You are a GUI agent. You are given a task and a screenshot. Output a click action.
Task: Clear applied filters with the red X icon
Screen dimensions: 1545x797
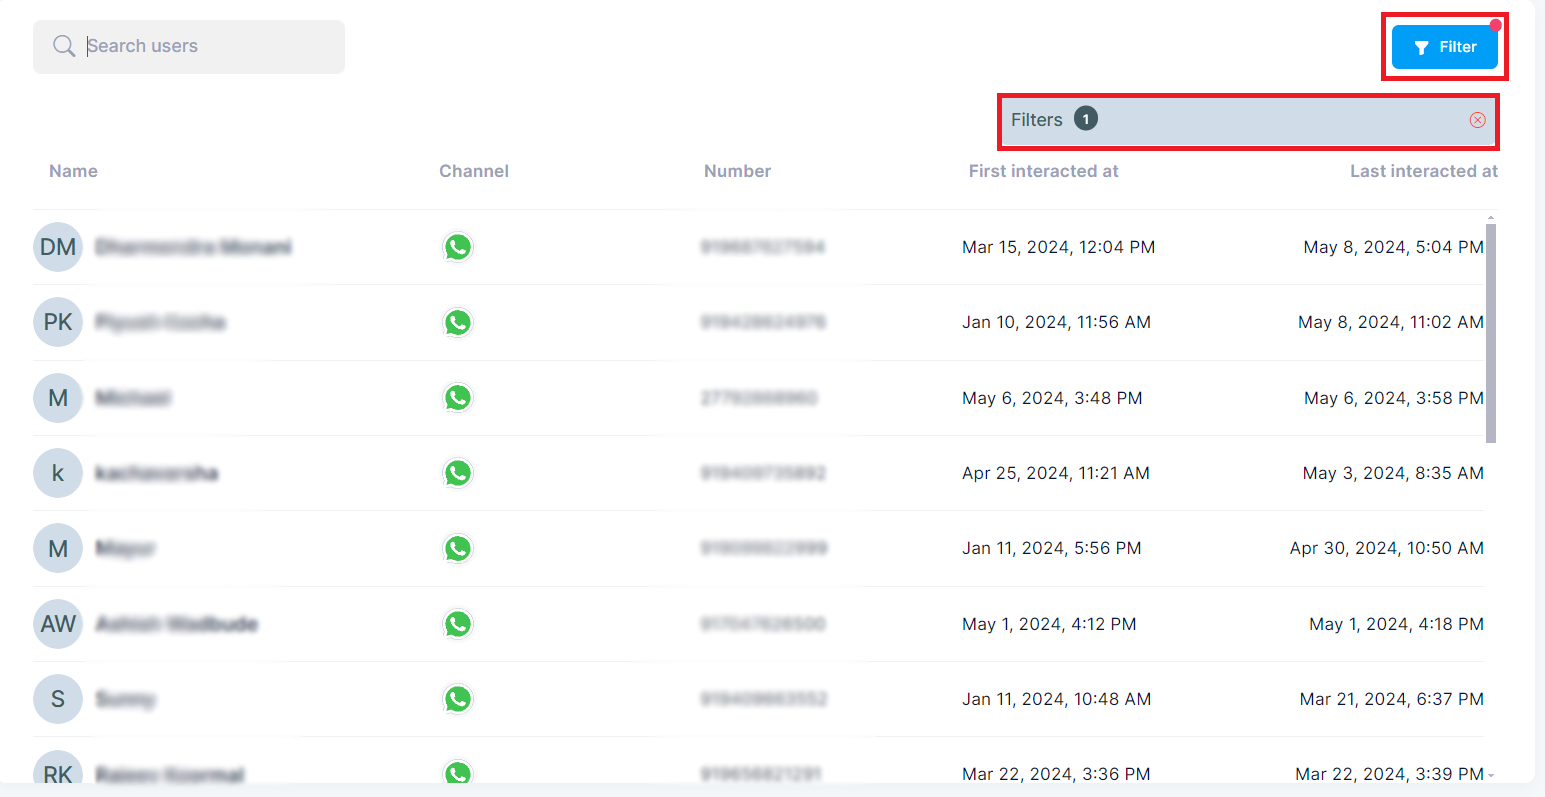[1477, 120]
